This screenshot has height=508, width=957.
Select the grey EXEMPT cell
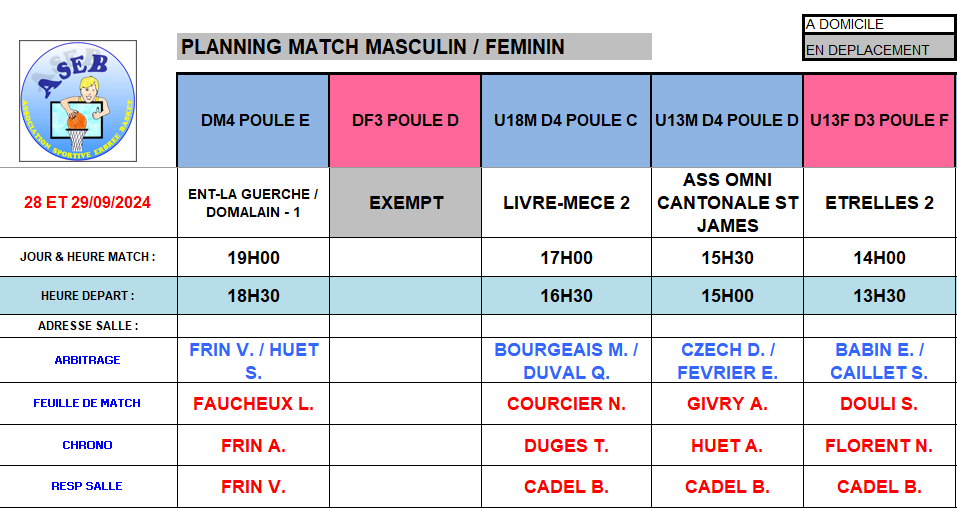(x=405, y=203)
